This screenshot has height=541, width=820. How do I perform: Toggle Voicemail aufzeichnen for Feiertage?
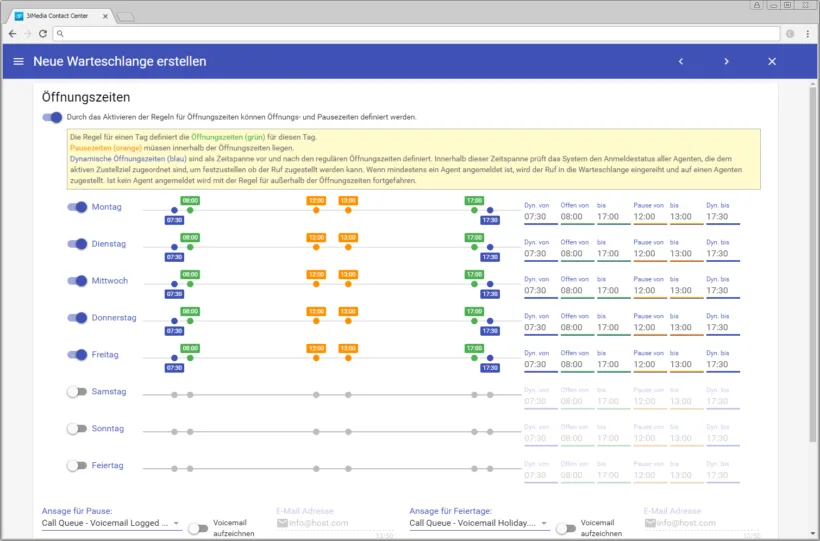point(566,528)
